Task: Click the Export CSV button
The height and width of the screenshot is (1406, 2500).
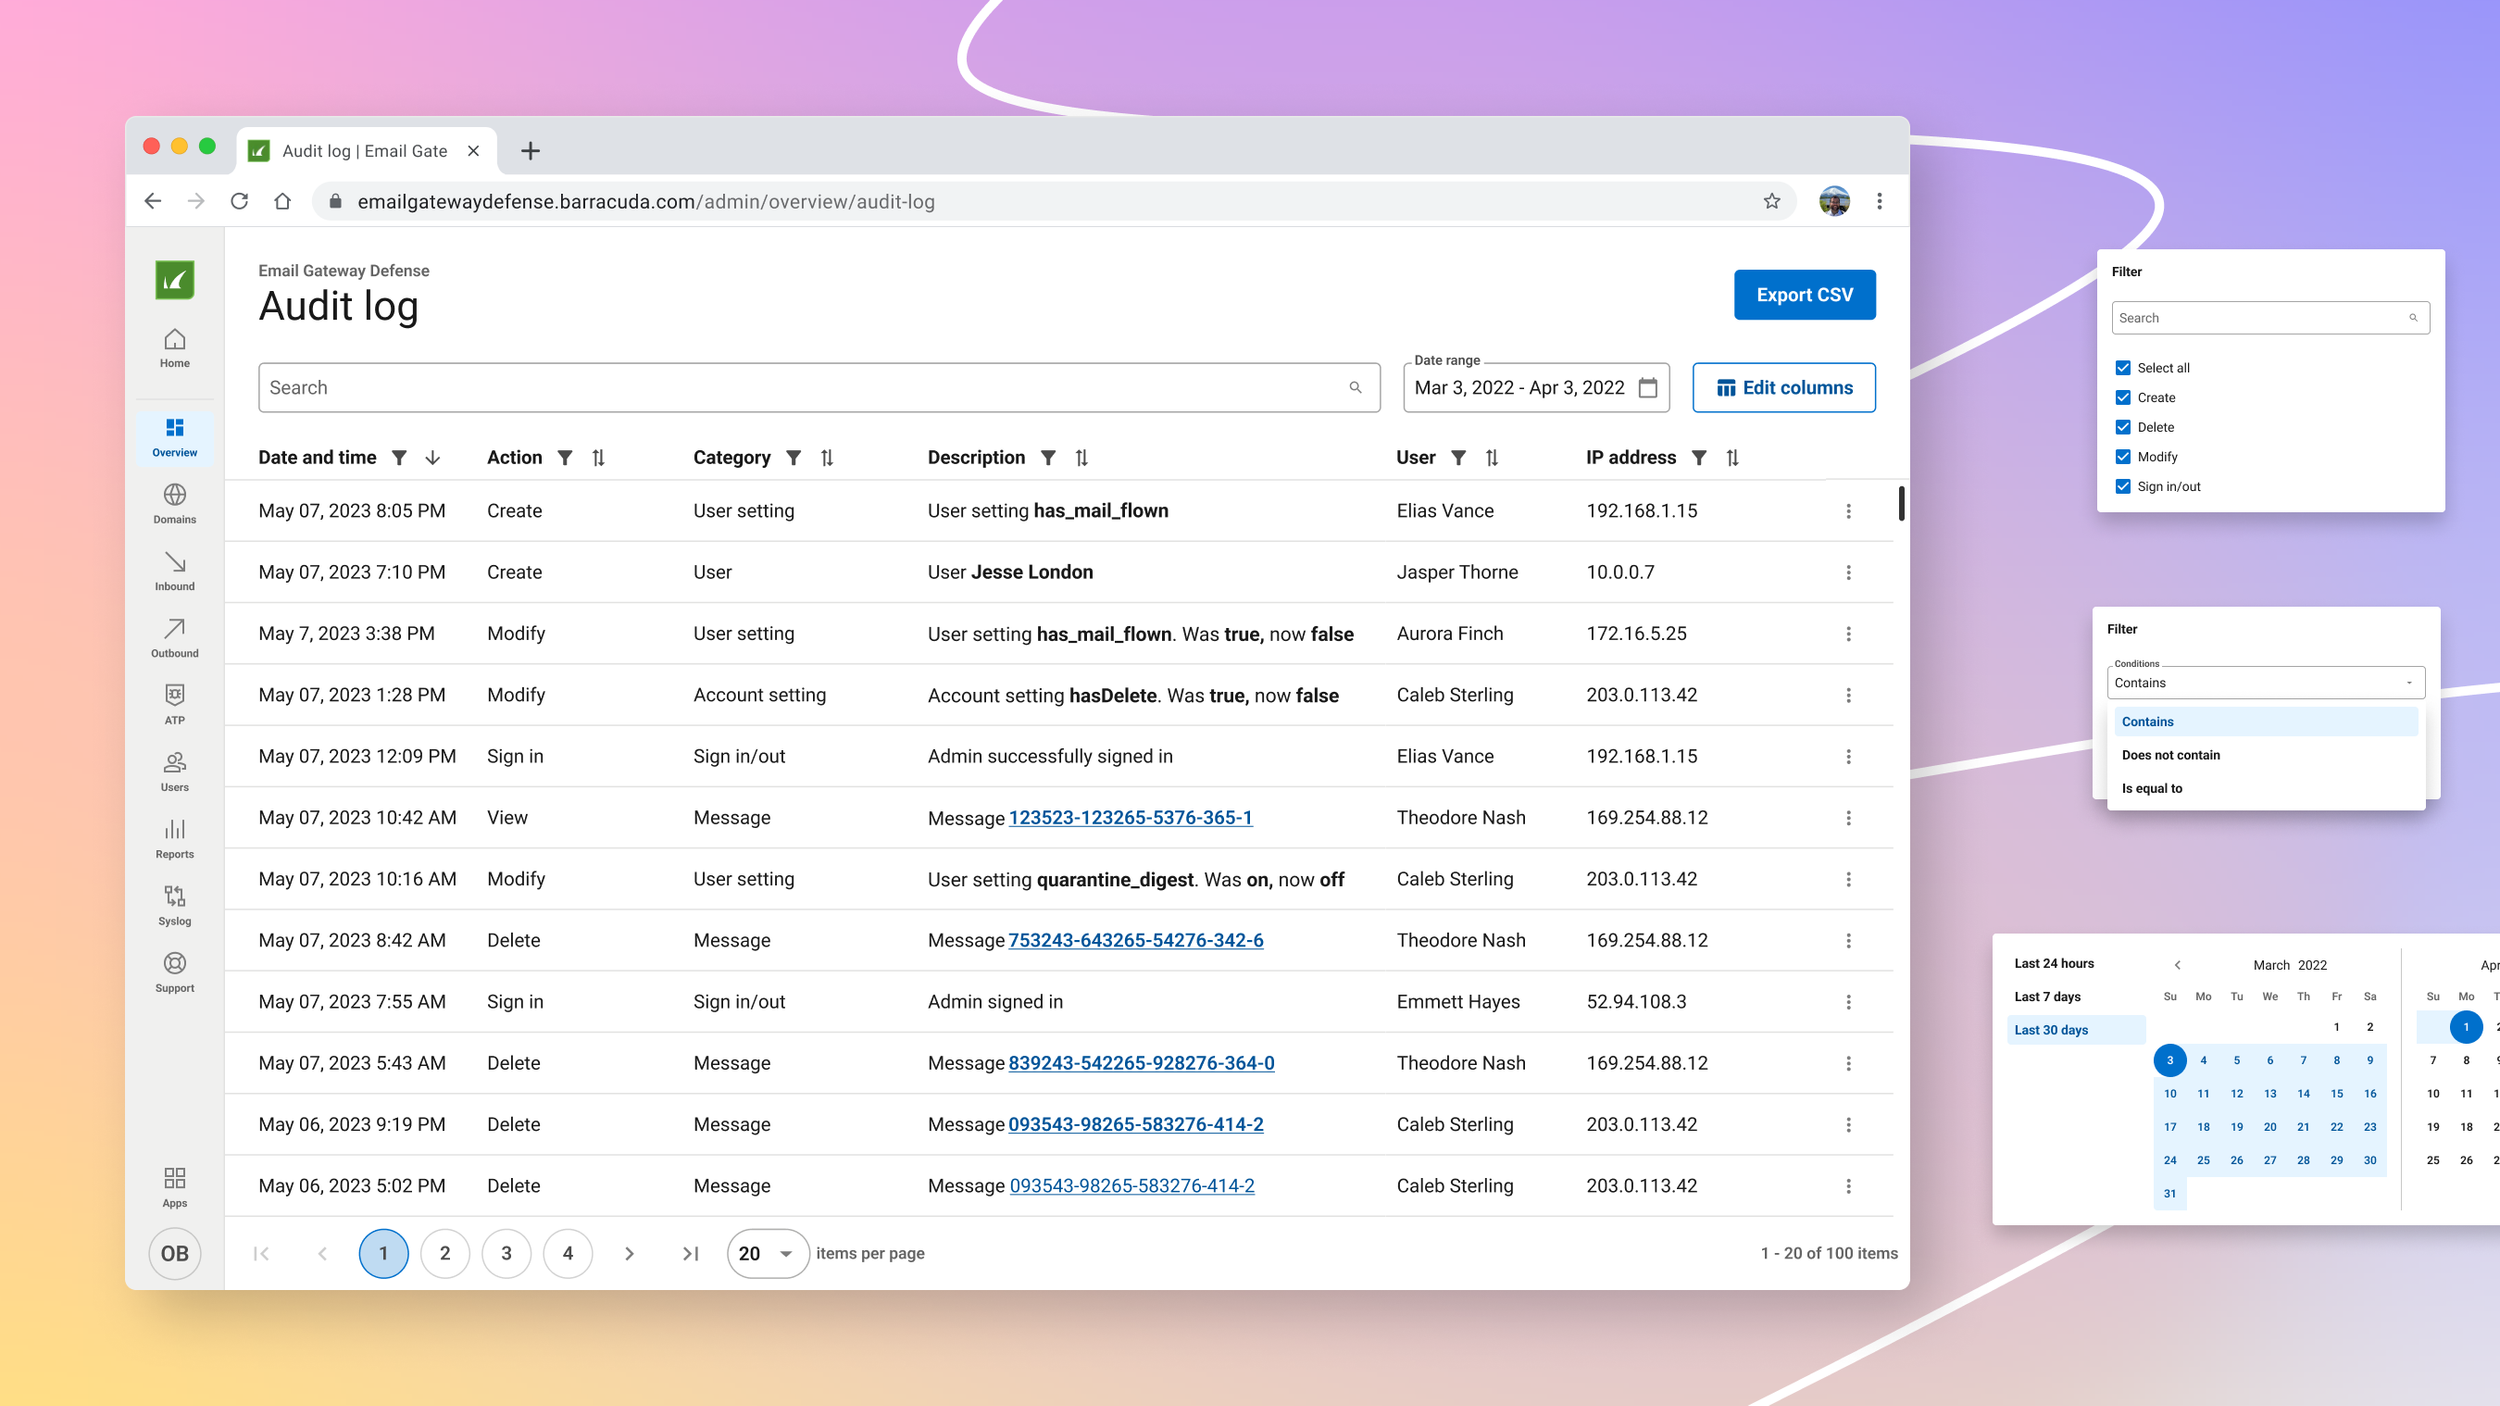Action: point(1803,295)
